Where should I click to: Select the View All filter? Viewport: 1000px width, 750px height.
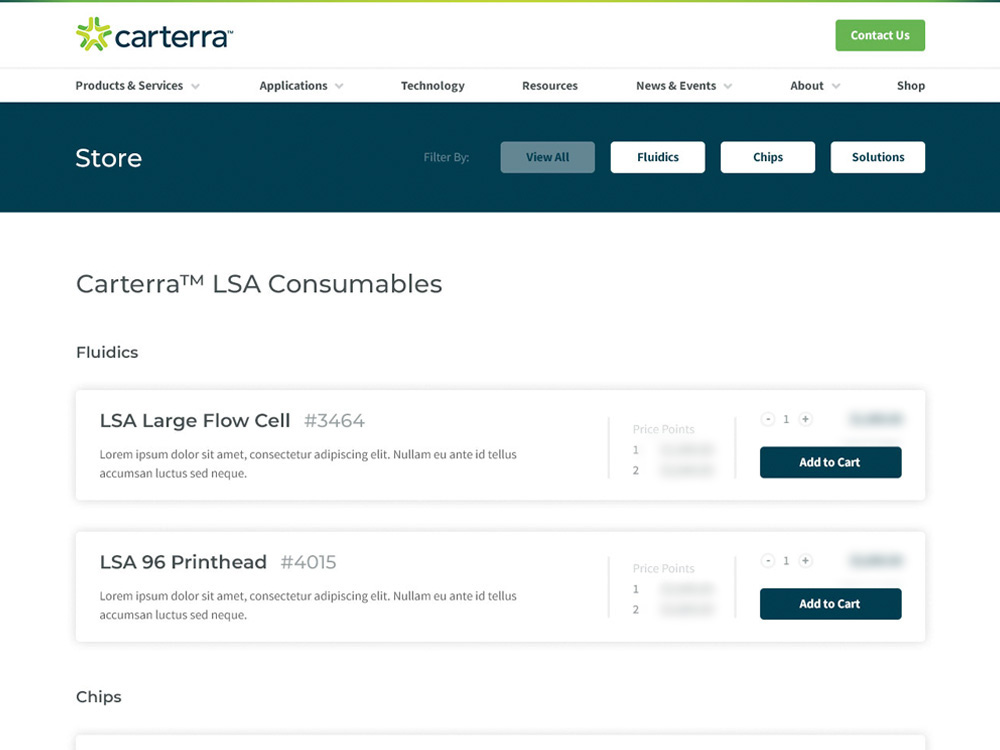[x=547, y=157]
